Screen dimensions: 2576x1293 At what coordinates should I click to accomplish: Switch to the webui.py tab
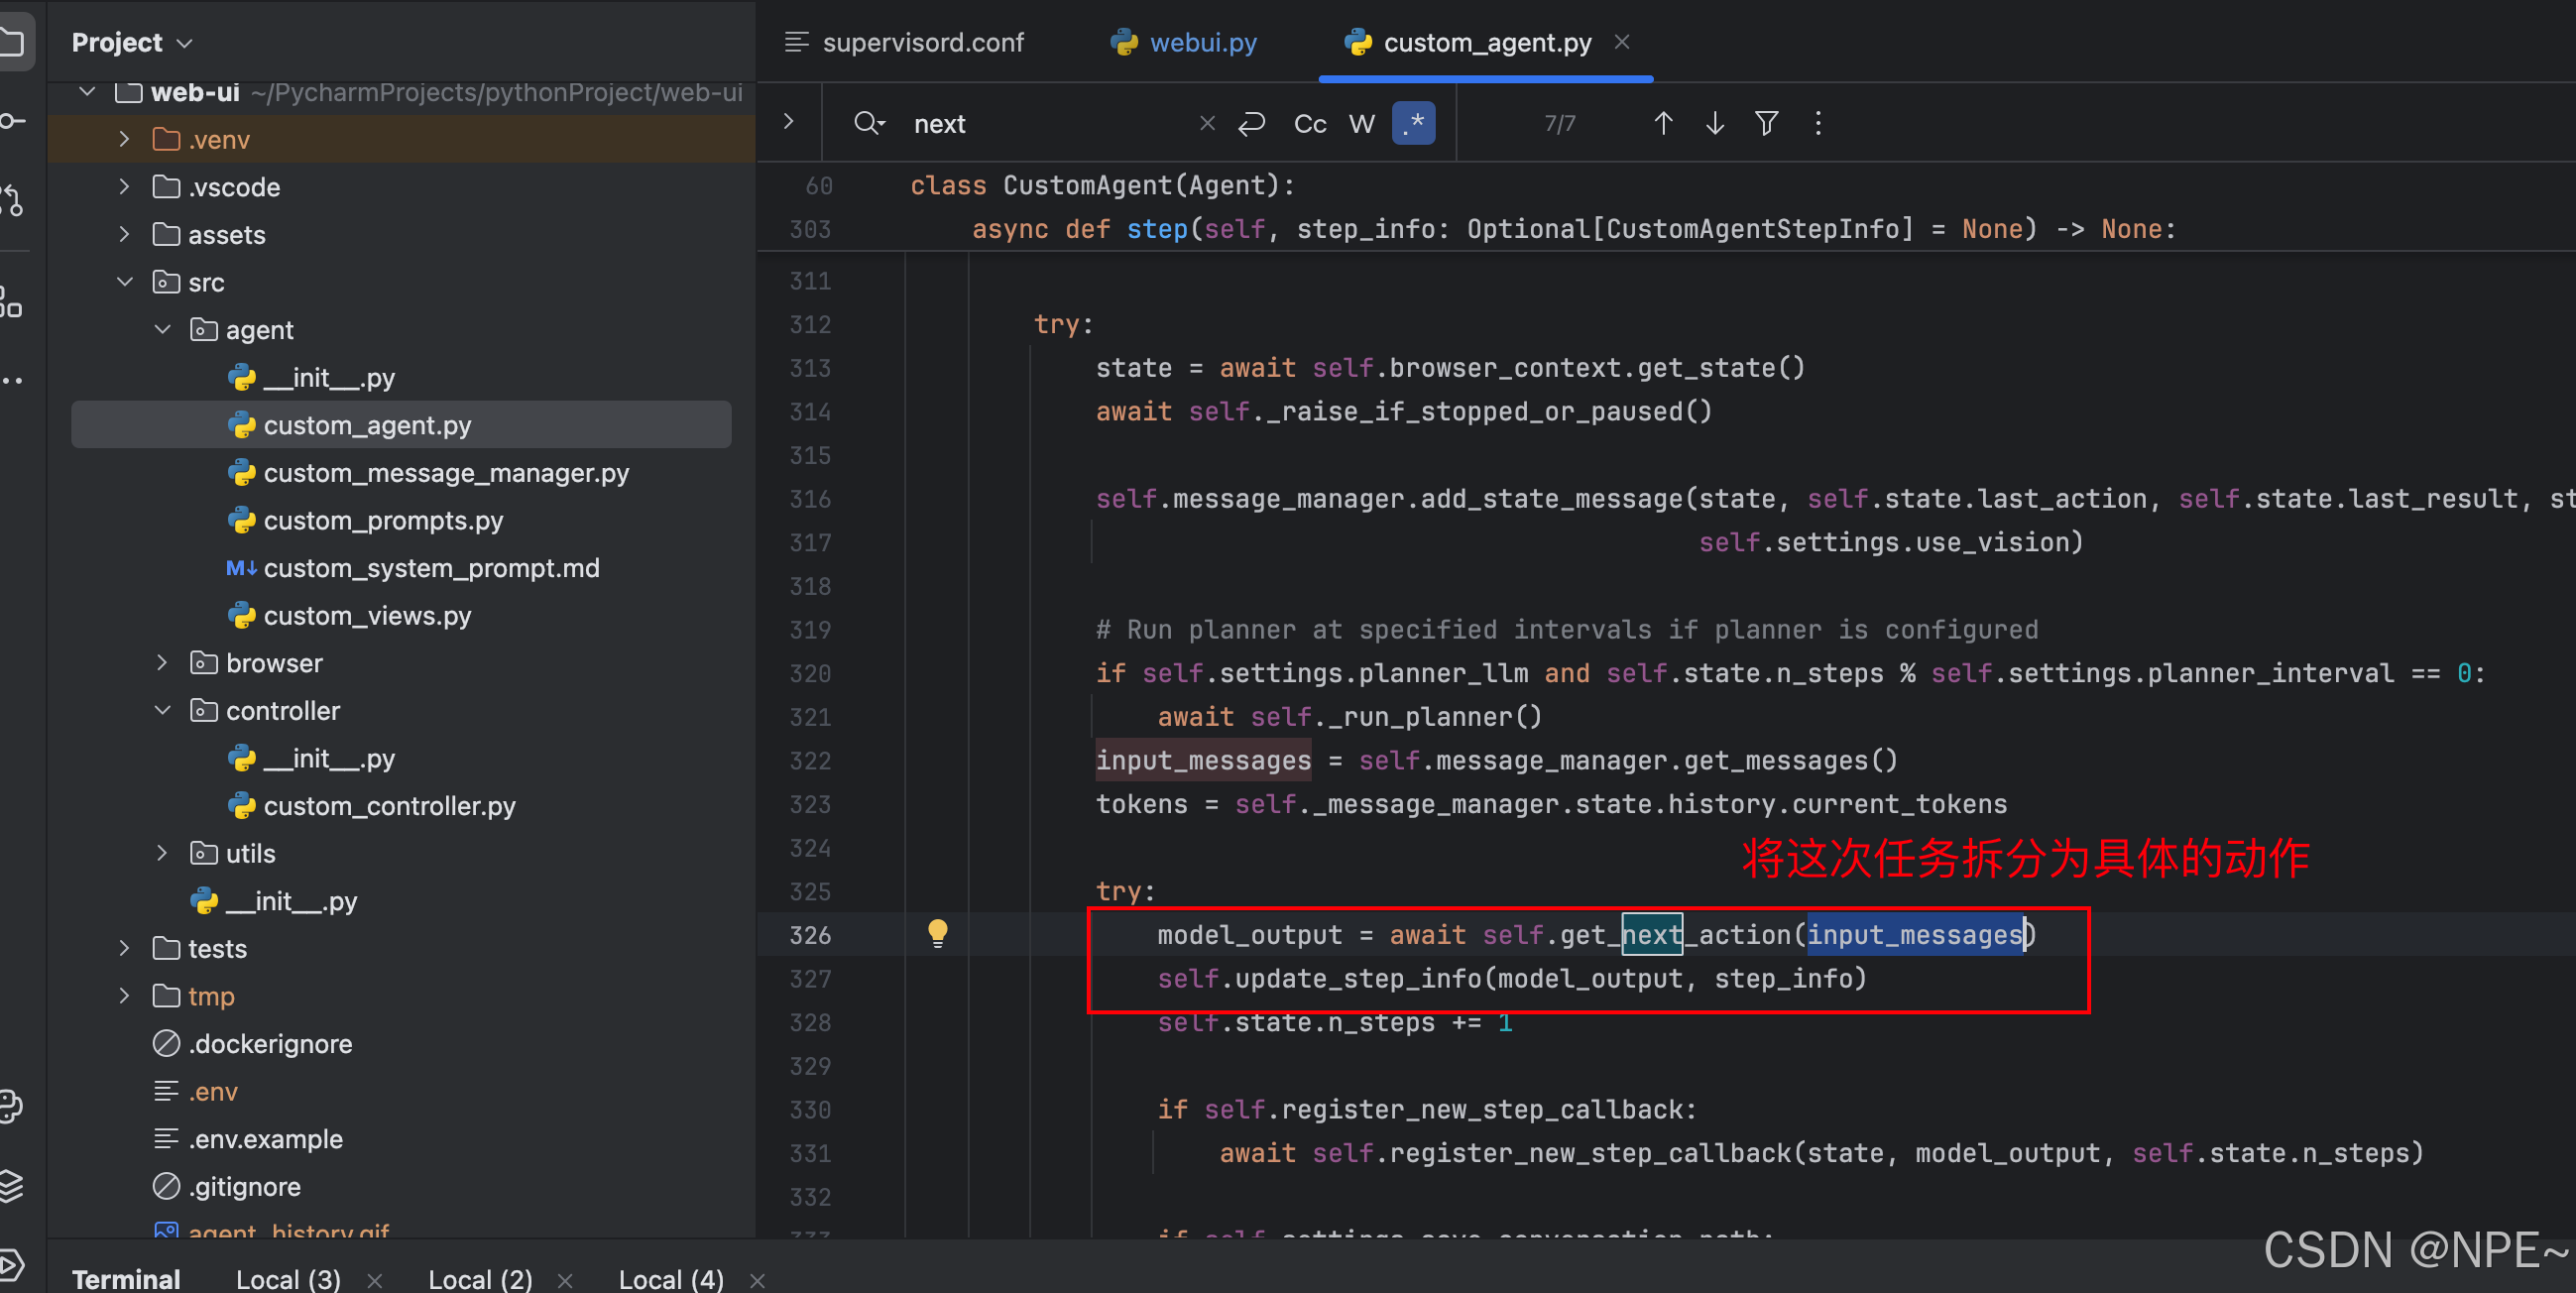(x=1202, y=42)
